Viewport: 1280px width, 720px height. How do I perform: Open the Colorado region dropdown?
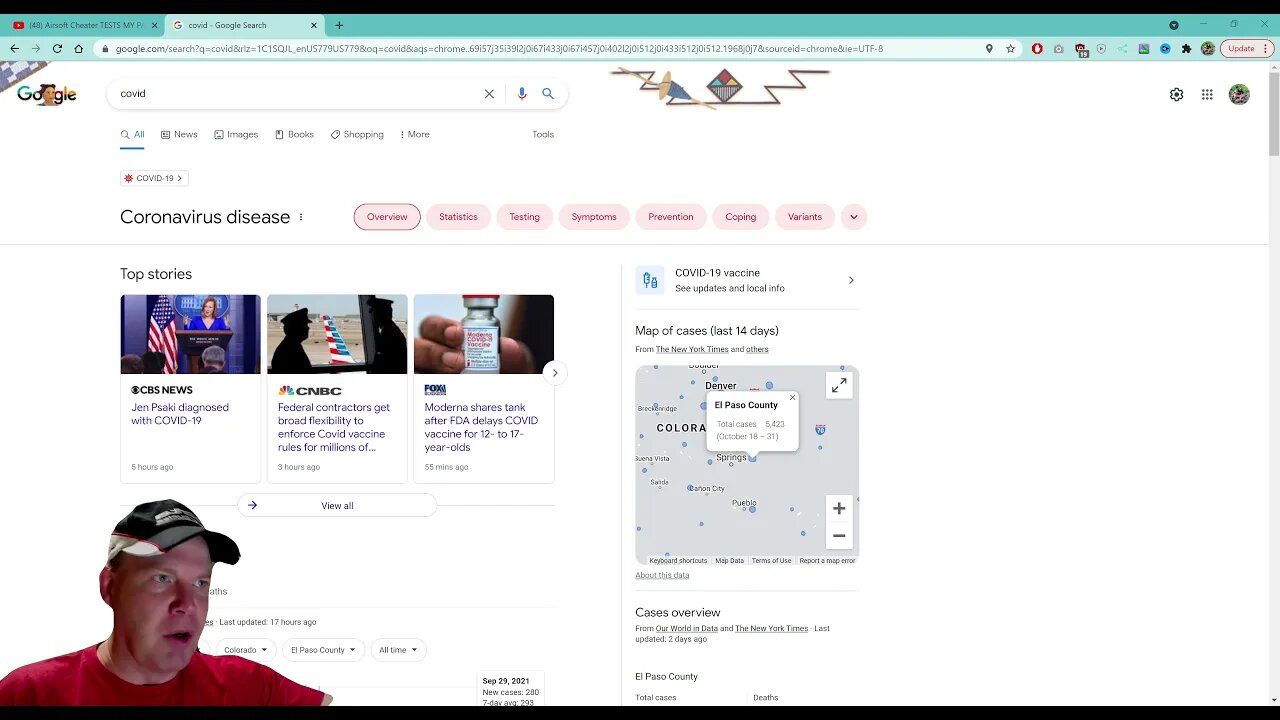[245, 650]
